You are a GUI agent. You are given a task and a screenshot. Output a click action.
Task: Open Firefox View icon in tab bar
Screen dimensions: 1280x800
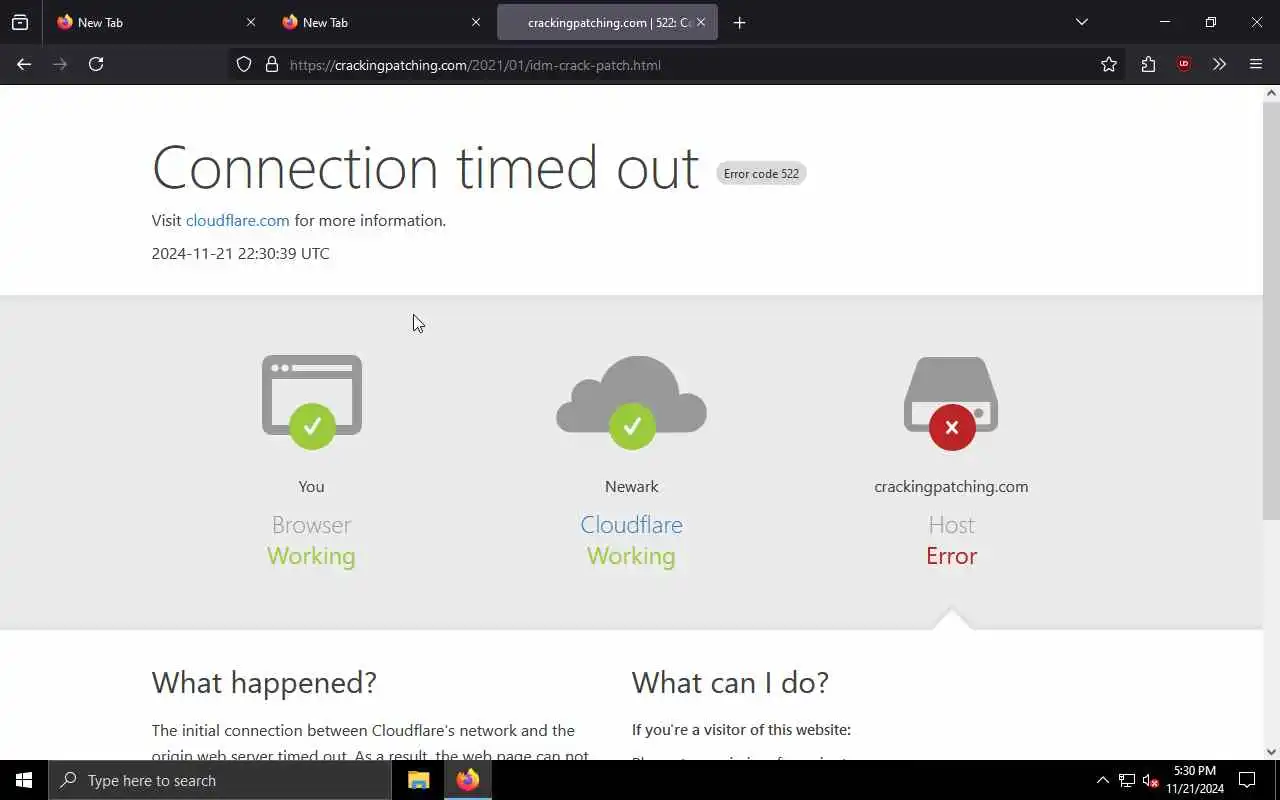pos(20,22)
